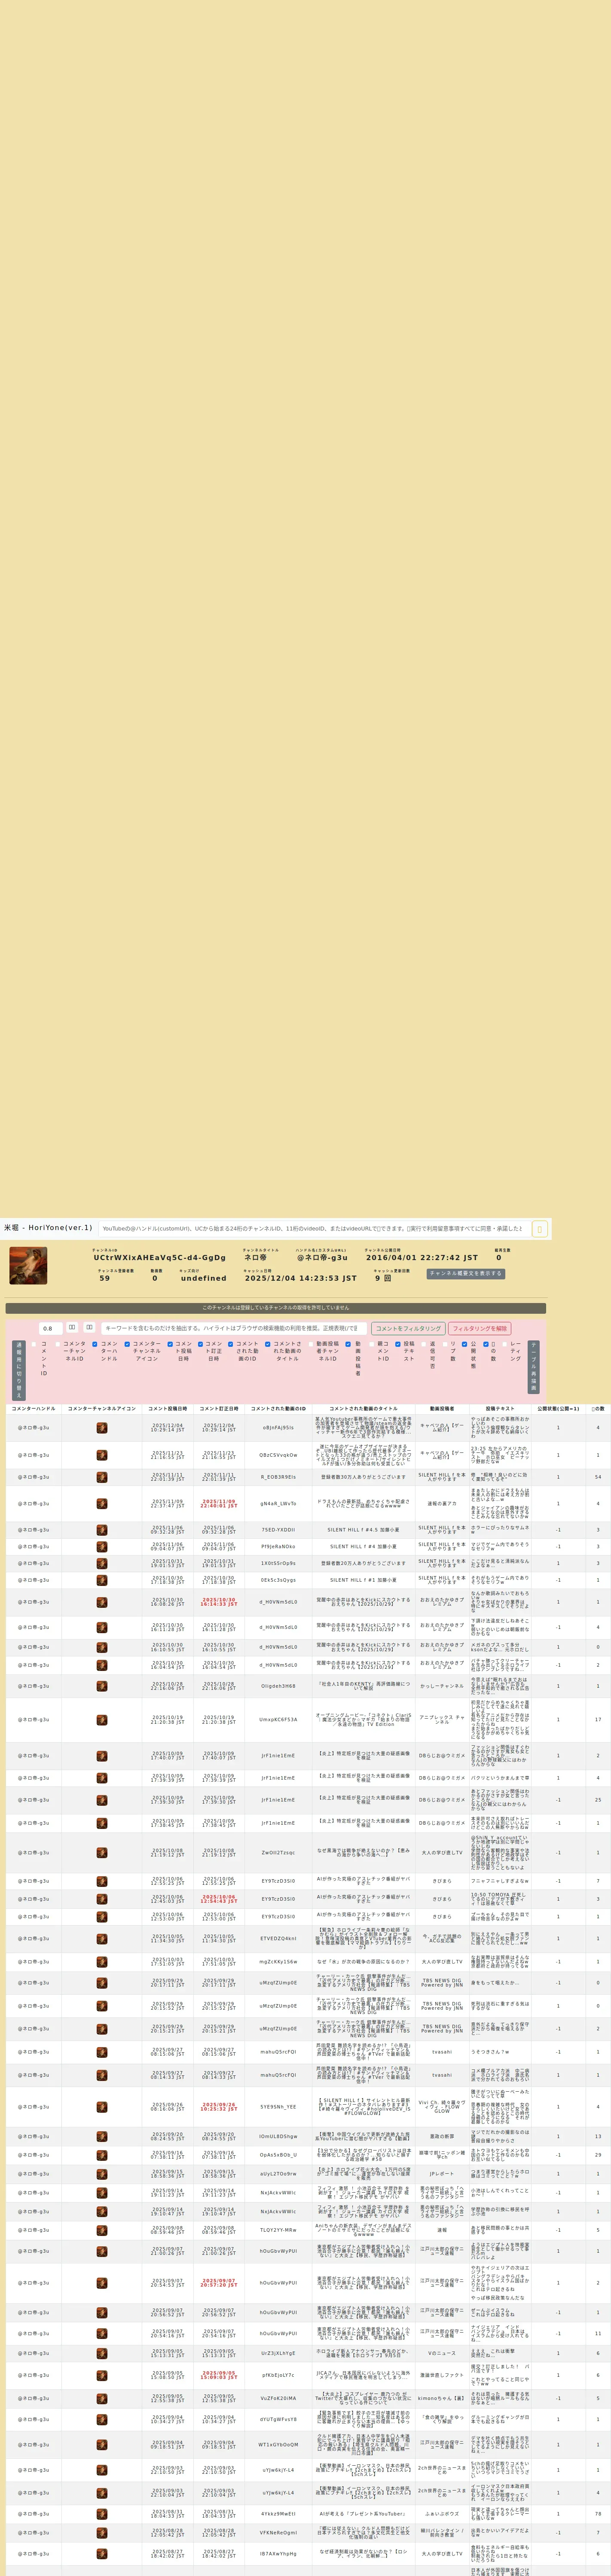Click the 公開状態(公開=1) column header
Image resolution: width=611 pixels, height=2576 pixels.
(558, 1408)
